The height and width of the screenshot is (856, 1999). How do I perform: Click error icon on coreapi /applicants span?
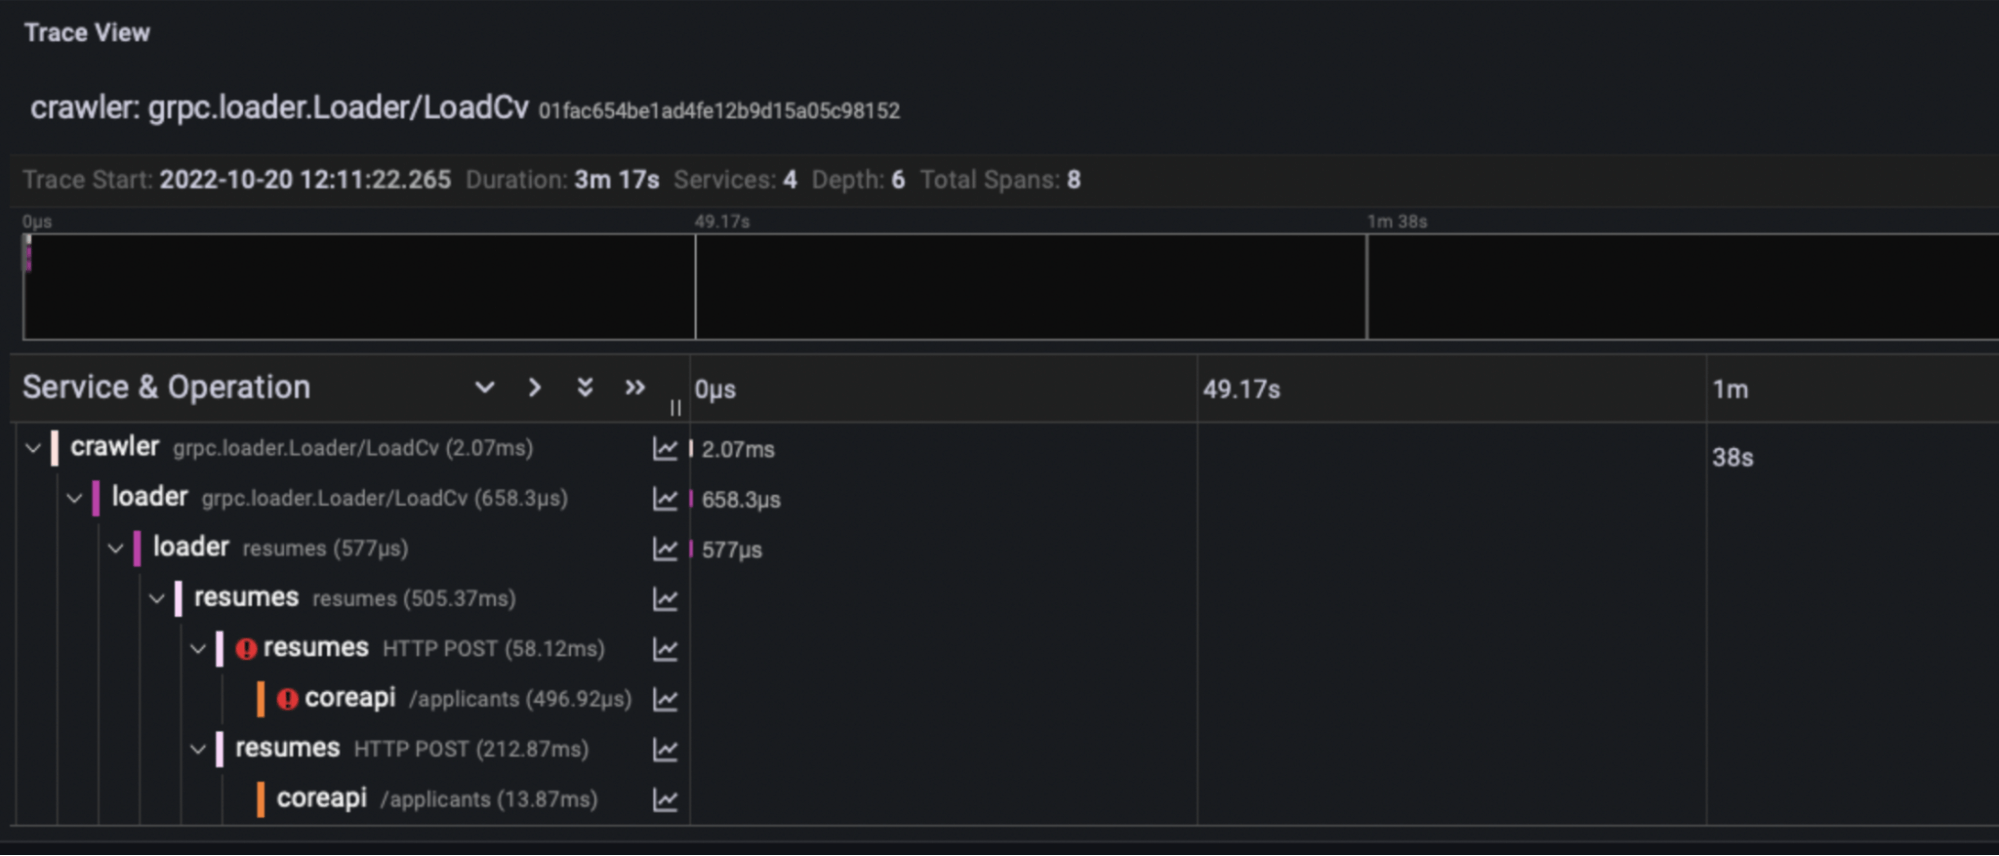point(287,699)
